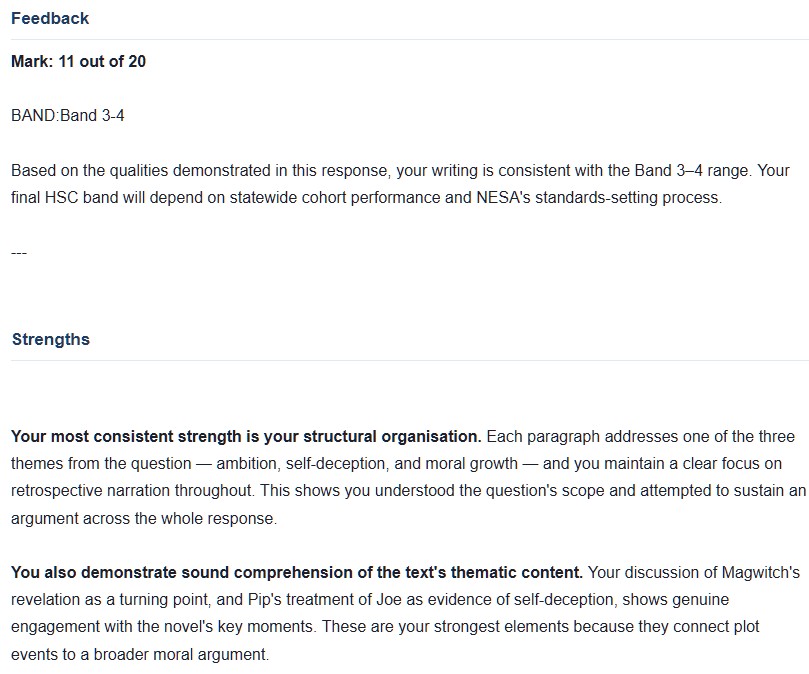Viewport: 809px width, 674px height.
Task: Click the "Mark: 11 out of 20" text
Action: (78, 61)
